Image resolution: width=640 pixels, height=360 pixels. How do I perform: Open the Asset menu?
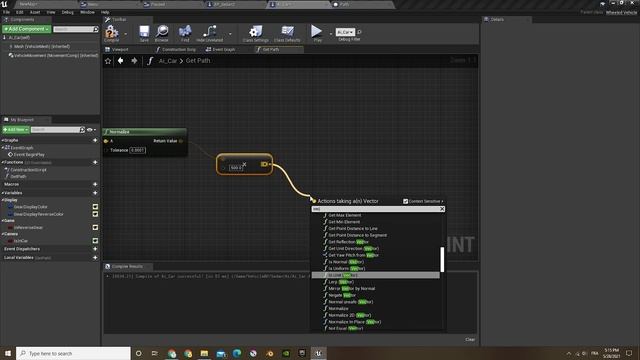(x=35, y=12)
